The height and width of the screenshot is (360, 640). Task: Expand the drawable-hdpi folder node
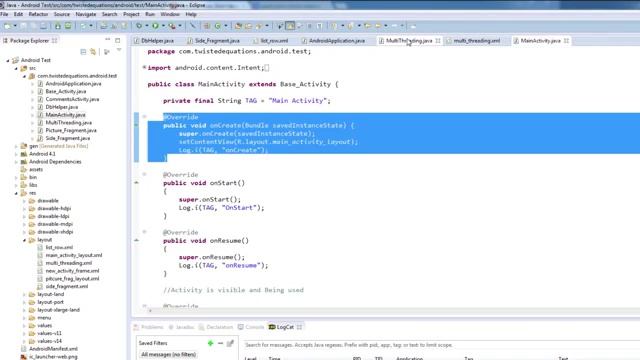tap(24, 209)
